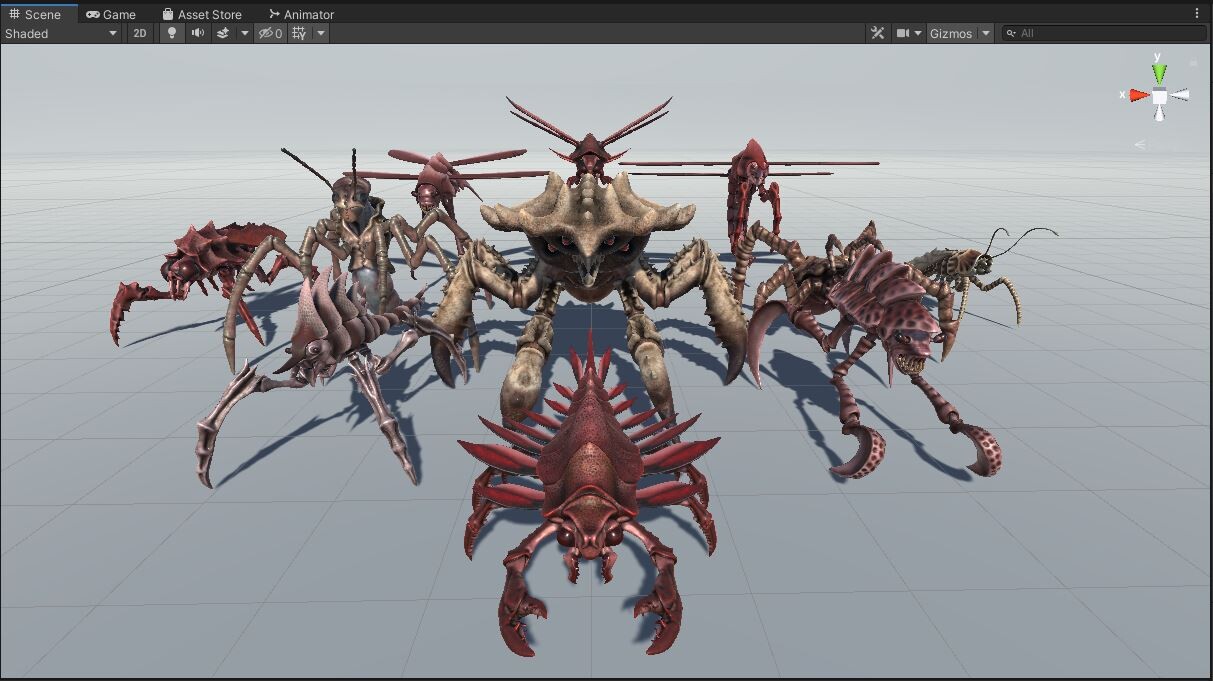Toggle the grid visibility icon

pos(297,33)
